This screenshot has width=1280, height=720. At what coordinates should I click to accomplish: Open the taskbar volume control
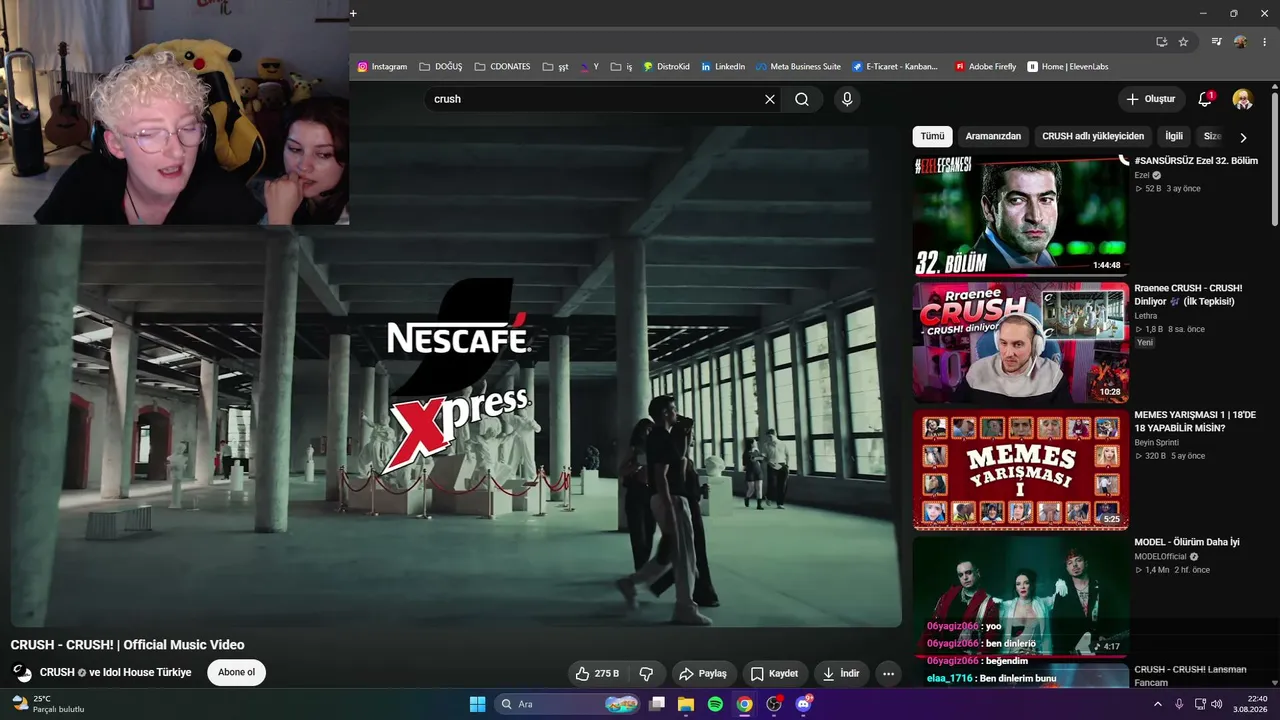(1216, 704)
